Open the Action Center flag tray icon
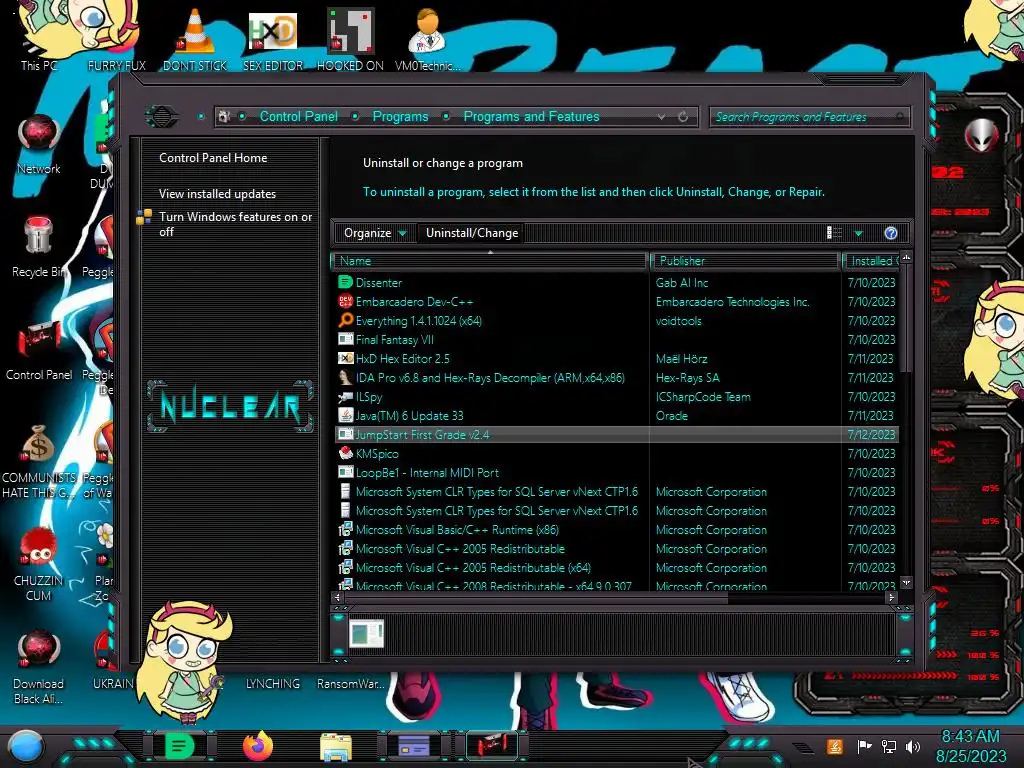 pos(864,746)
